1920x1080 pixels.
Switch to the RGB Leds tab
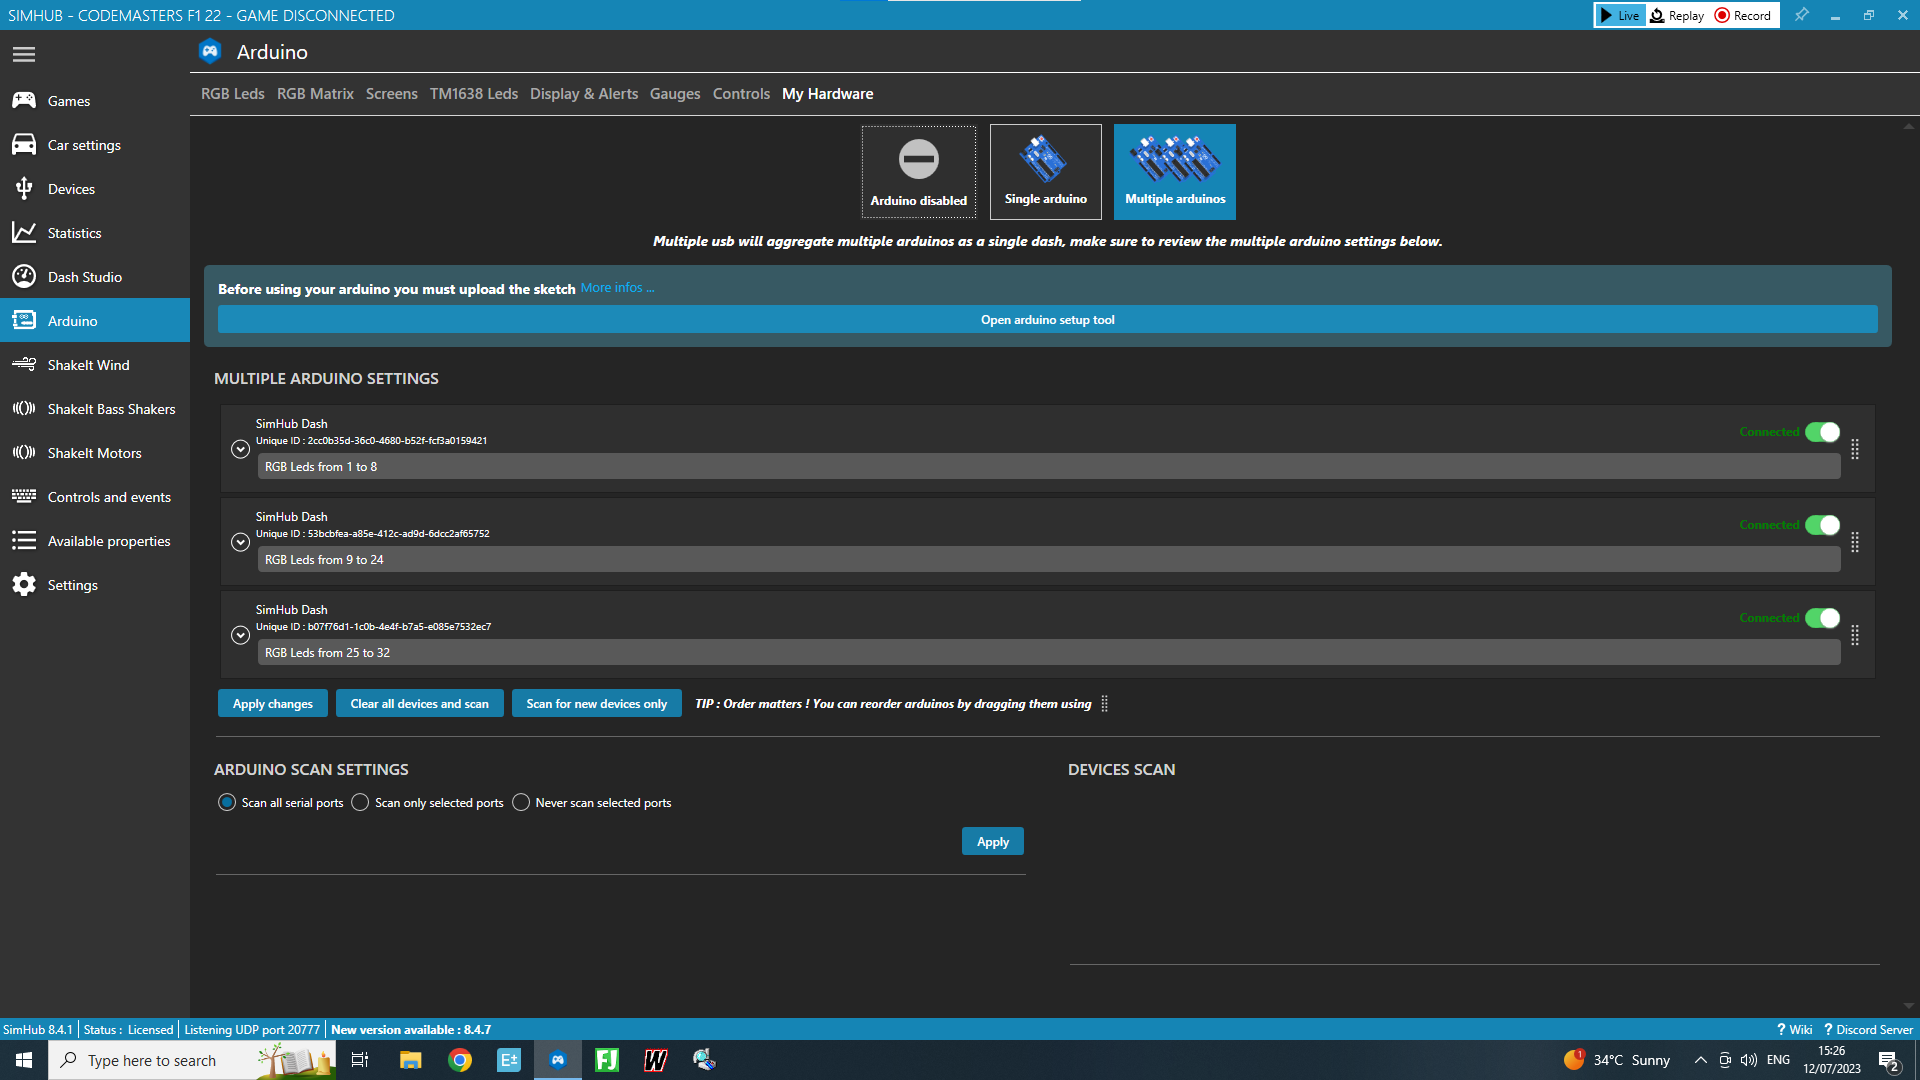(x=232, y=94)
